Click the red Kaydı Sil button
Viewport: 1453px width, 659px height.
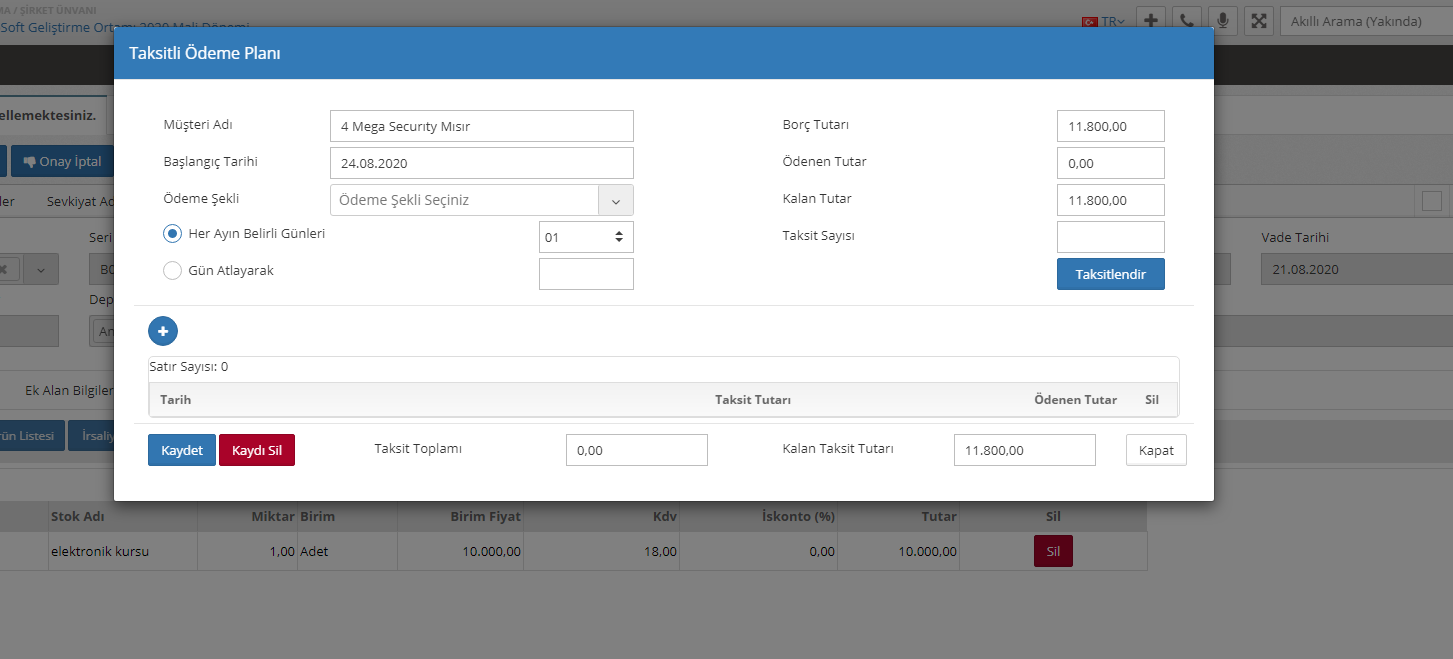click(257, 450)
